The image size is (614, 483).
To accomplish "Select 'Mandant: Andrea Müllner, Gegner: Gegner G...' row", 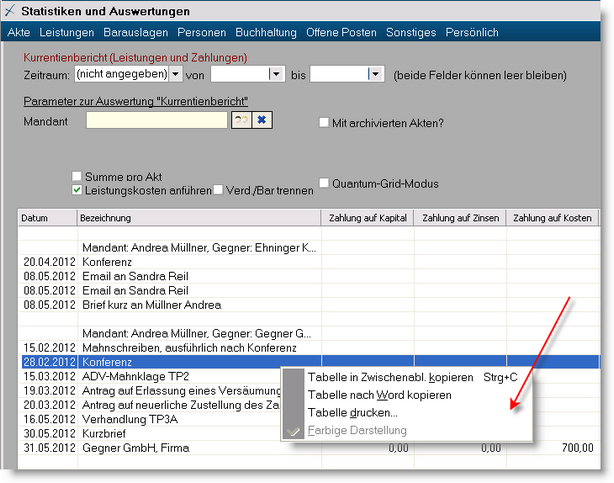I will click(x=309, y=333).
